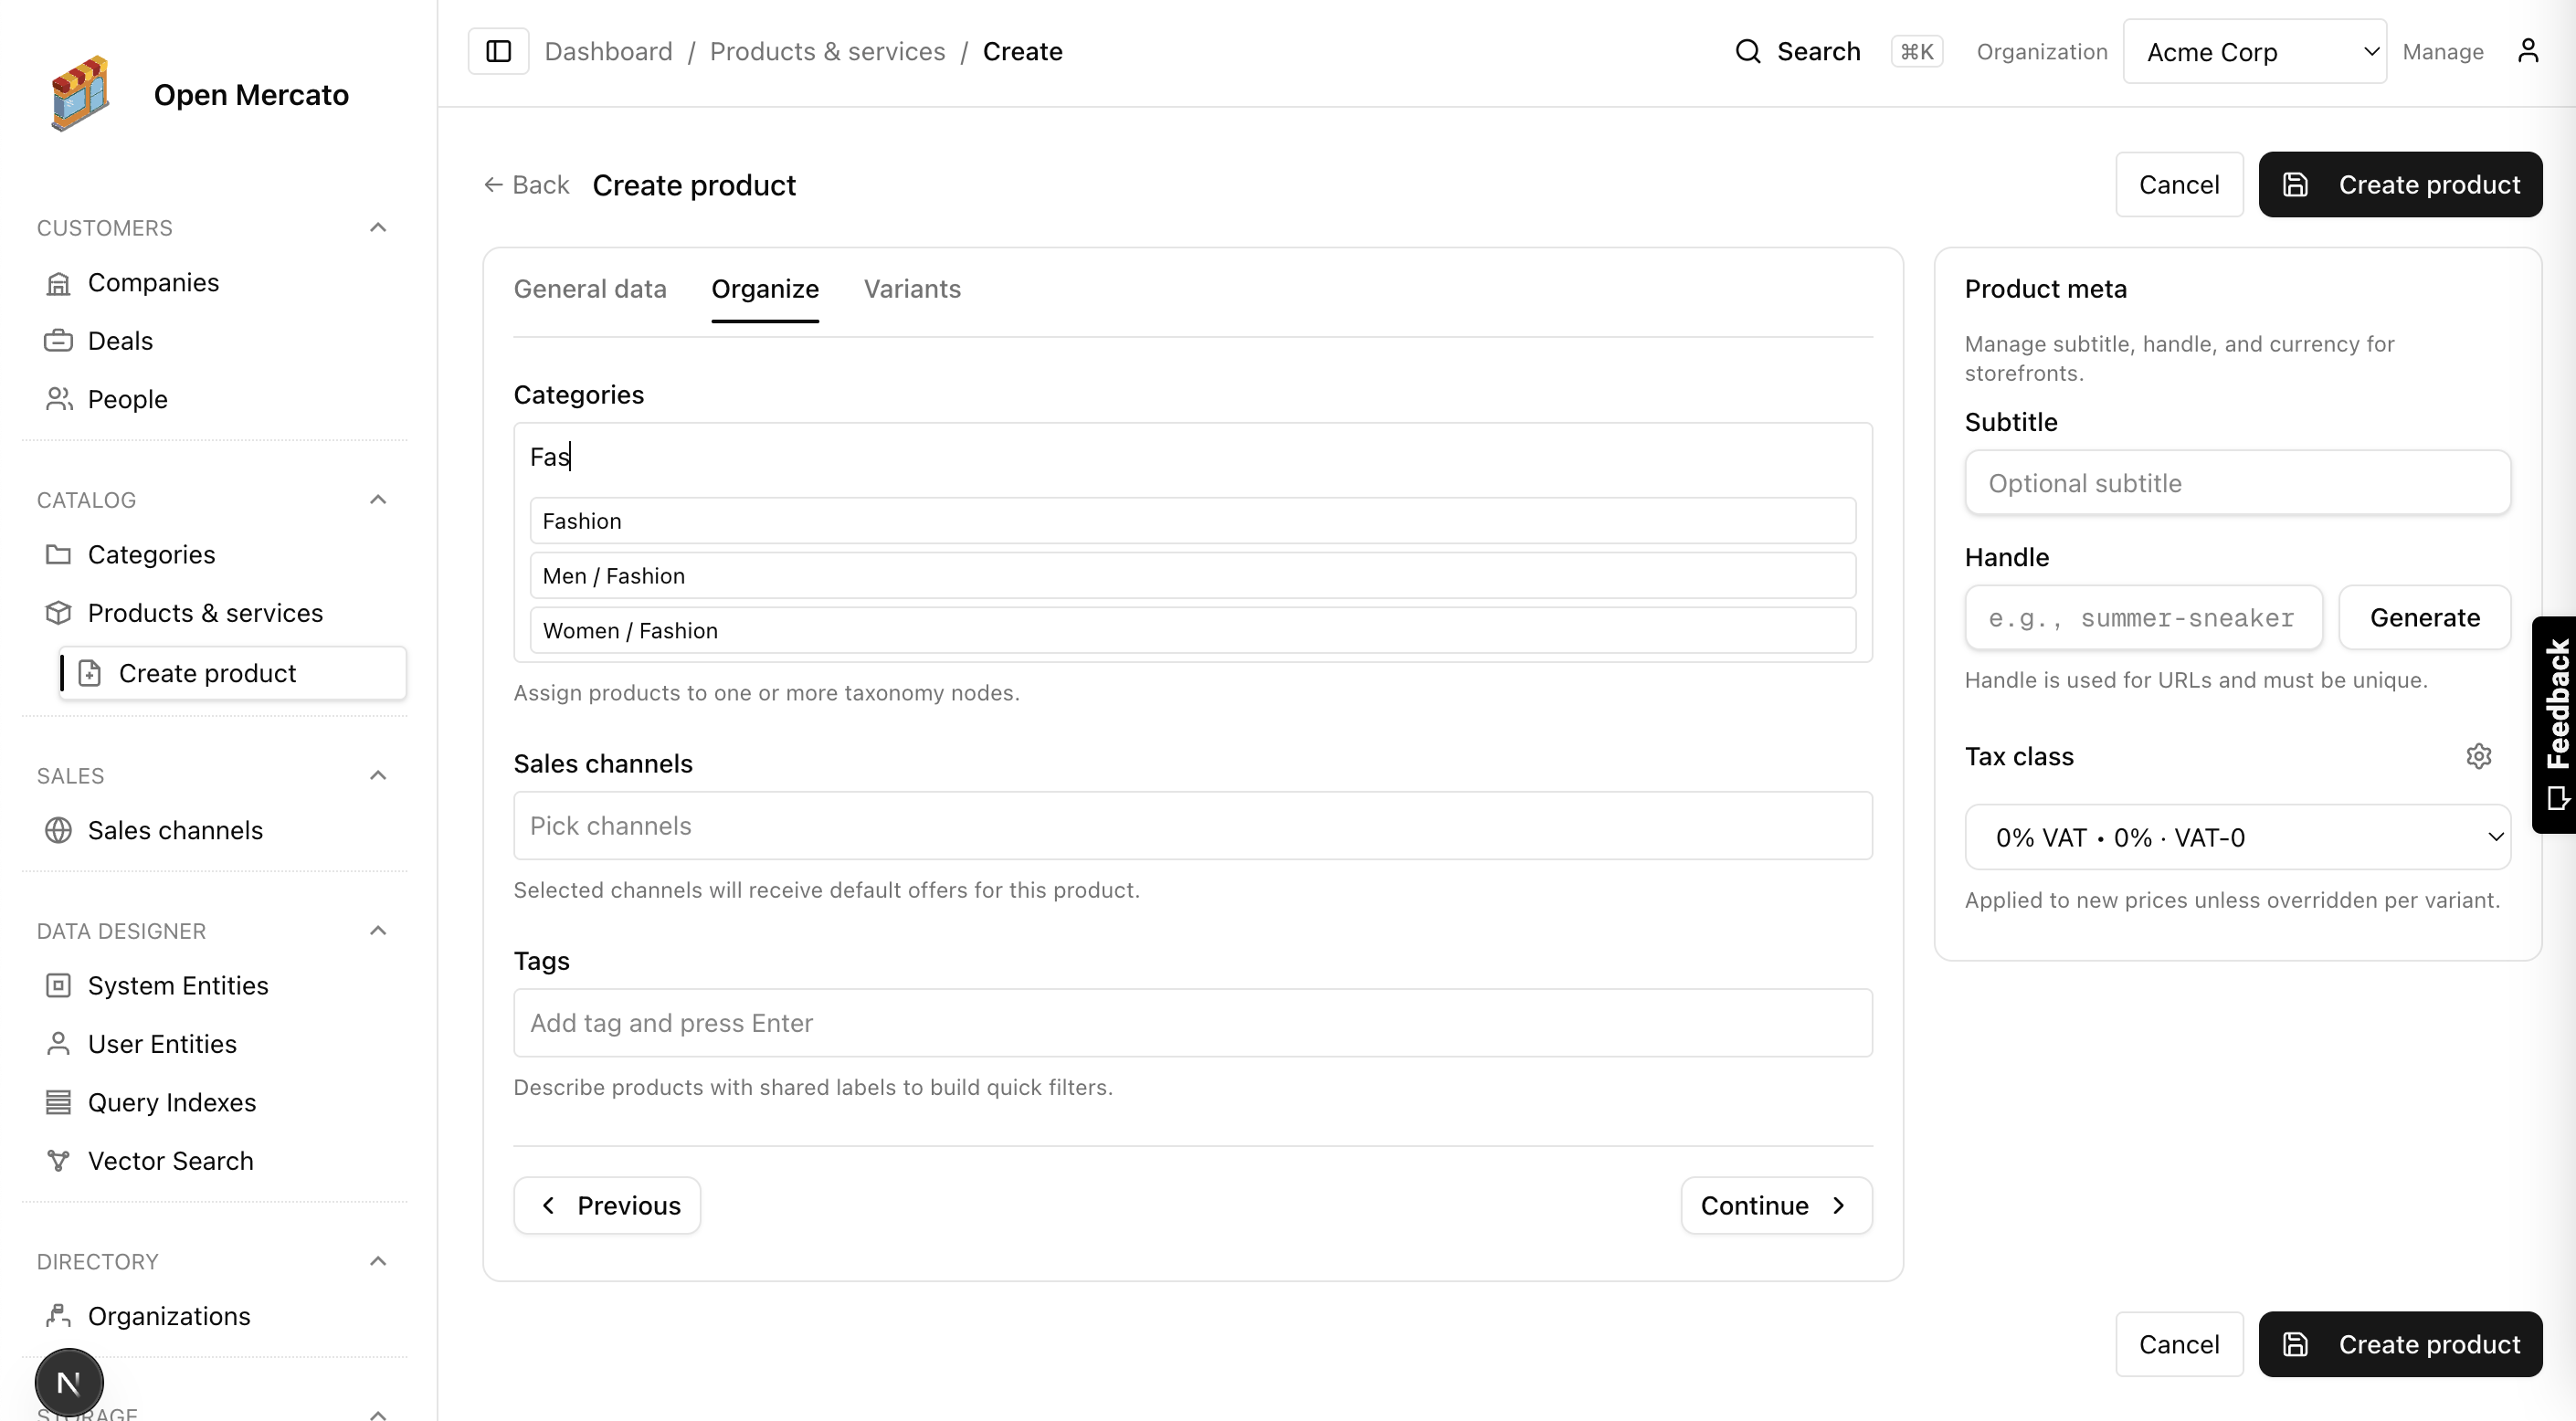Open Companies under Customers

coord(154,282)
